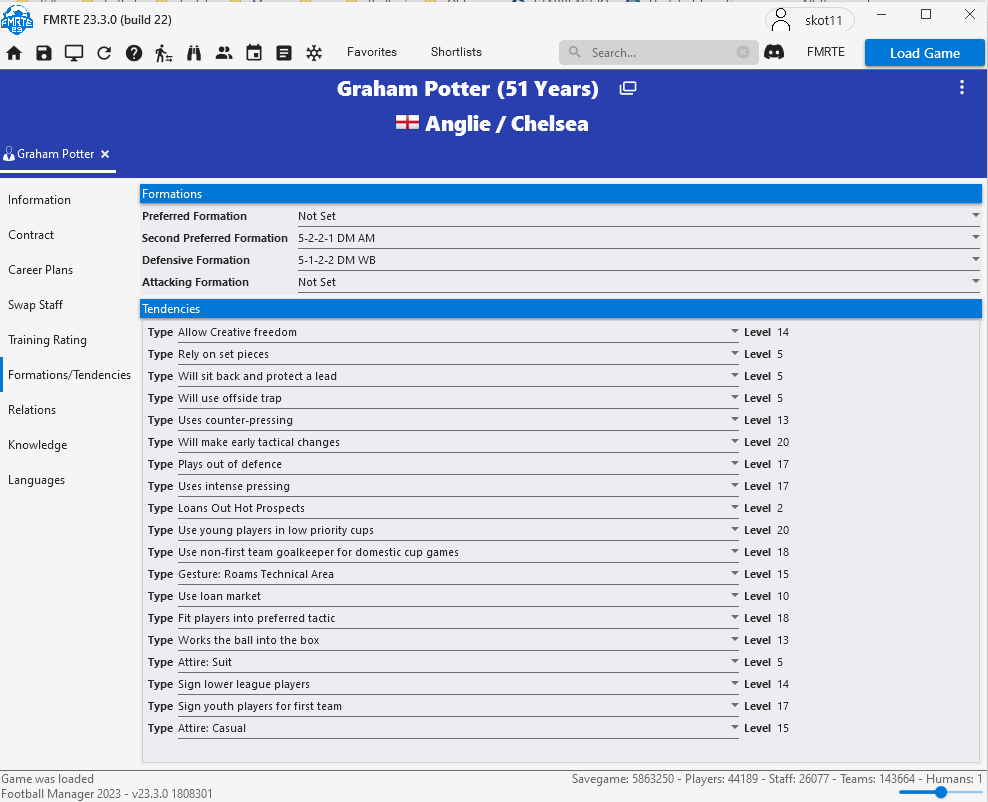The width and height of the screenshot is (988, 802).
Task: Open the Contract section in the sidebar
Action: [x=31, y=234]
